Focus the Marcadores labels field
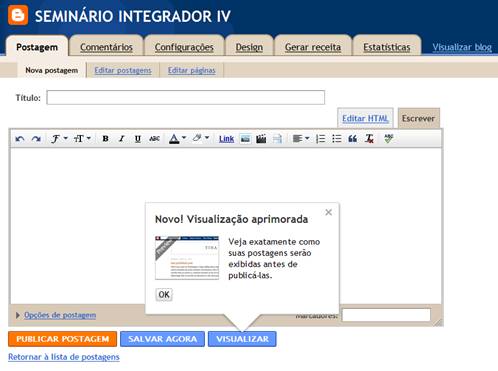 tap(386, 315)
